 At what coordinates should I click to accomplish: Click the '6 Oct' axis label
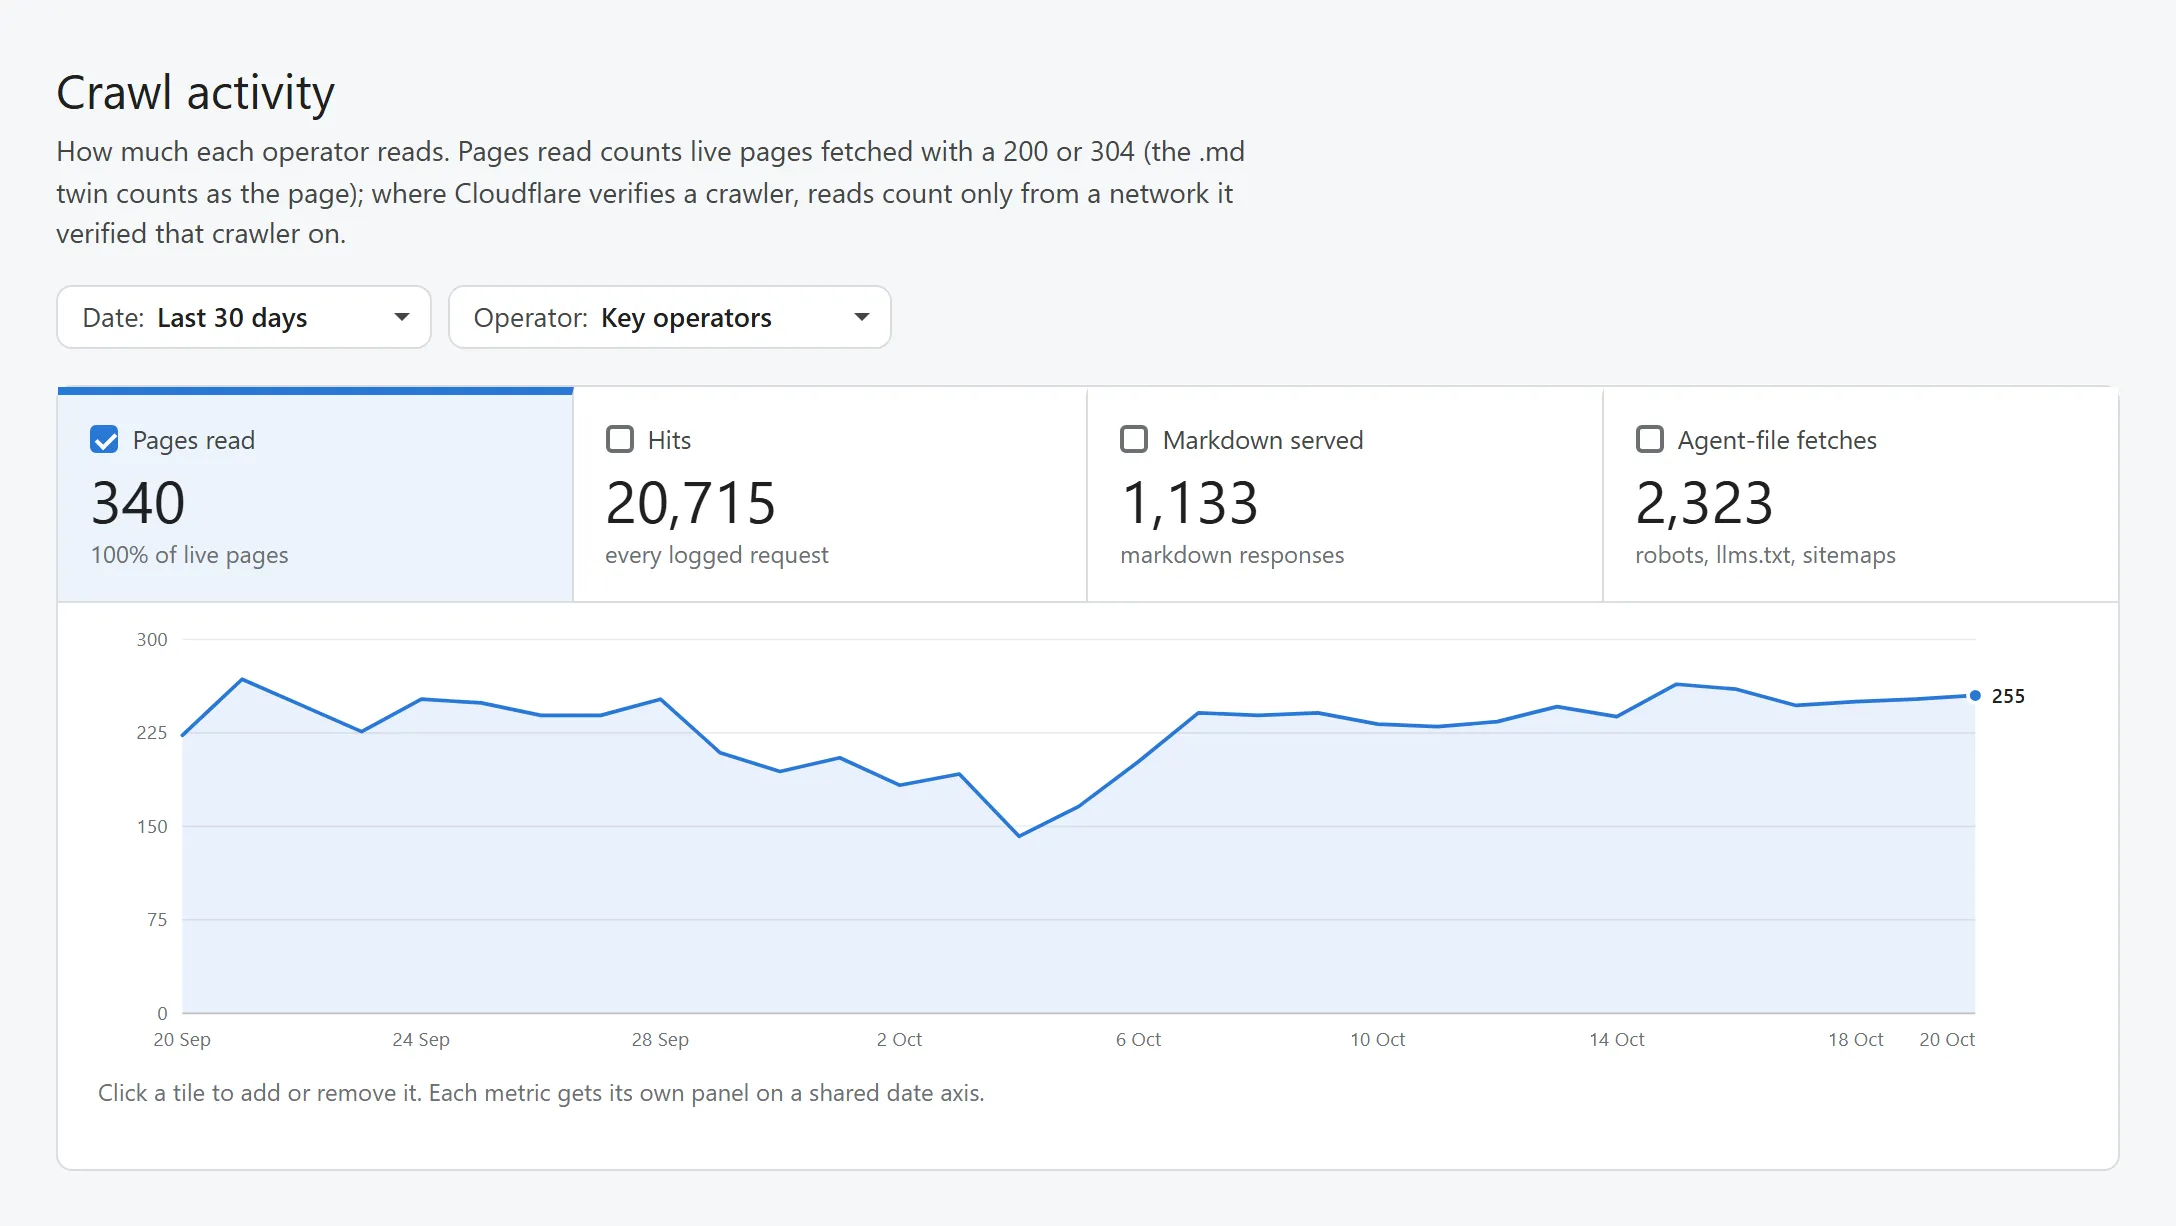click(1138, 1040)
